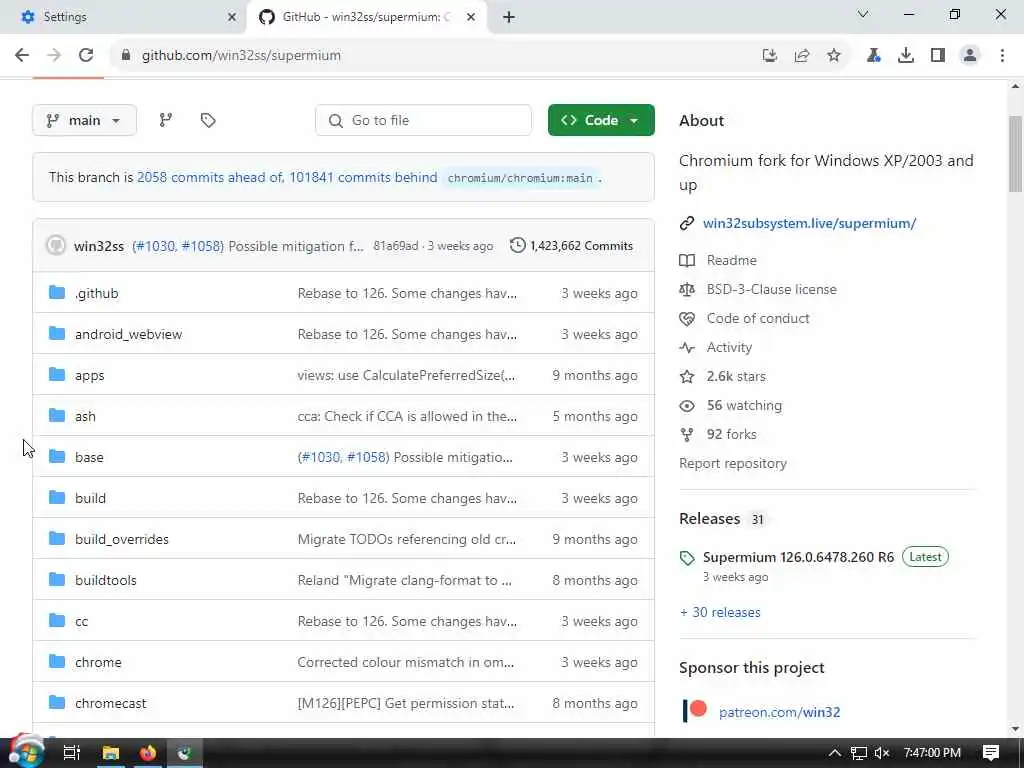Open the notification center icon
The width and height of the screenshot is (1024, 768).
[x=991, y=753]
